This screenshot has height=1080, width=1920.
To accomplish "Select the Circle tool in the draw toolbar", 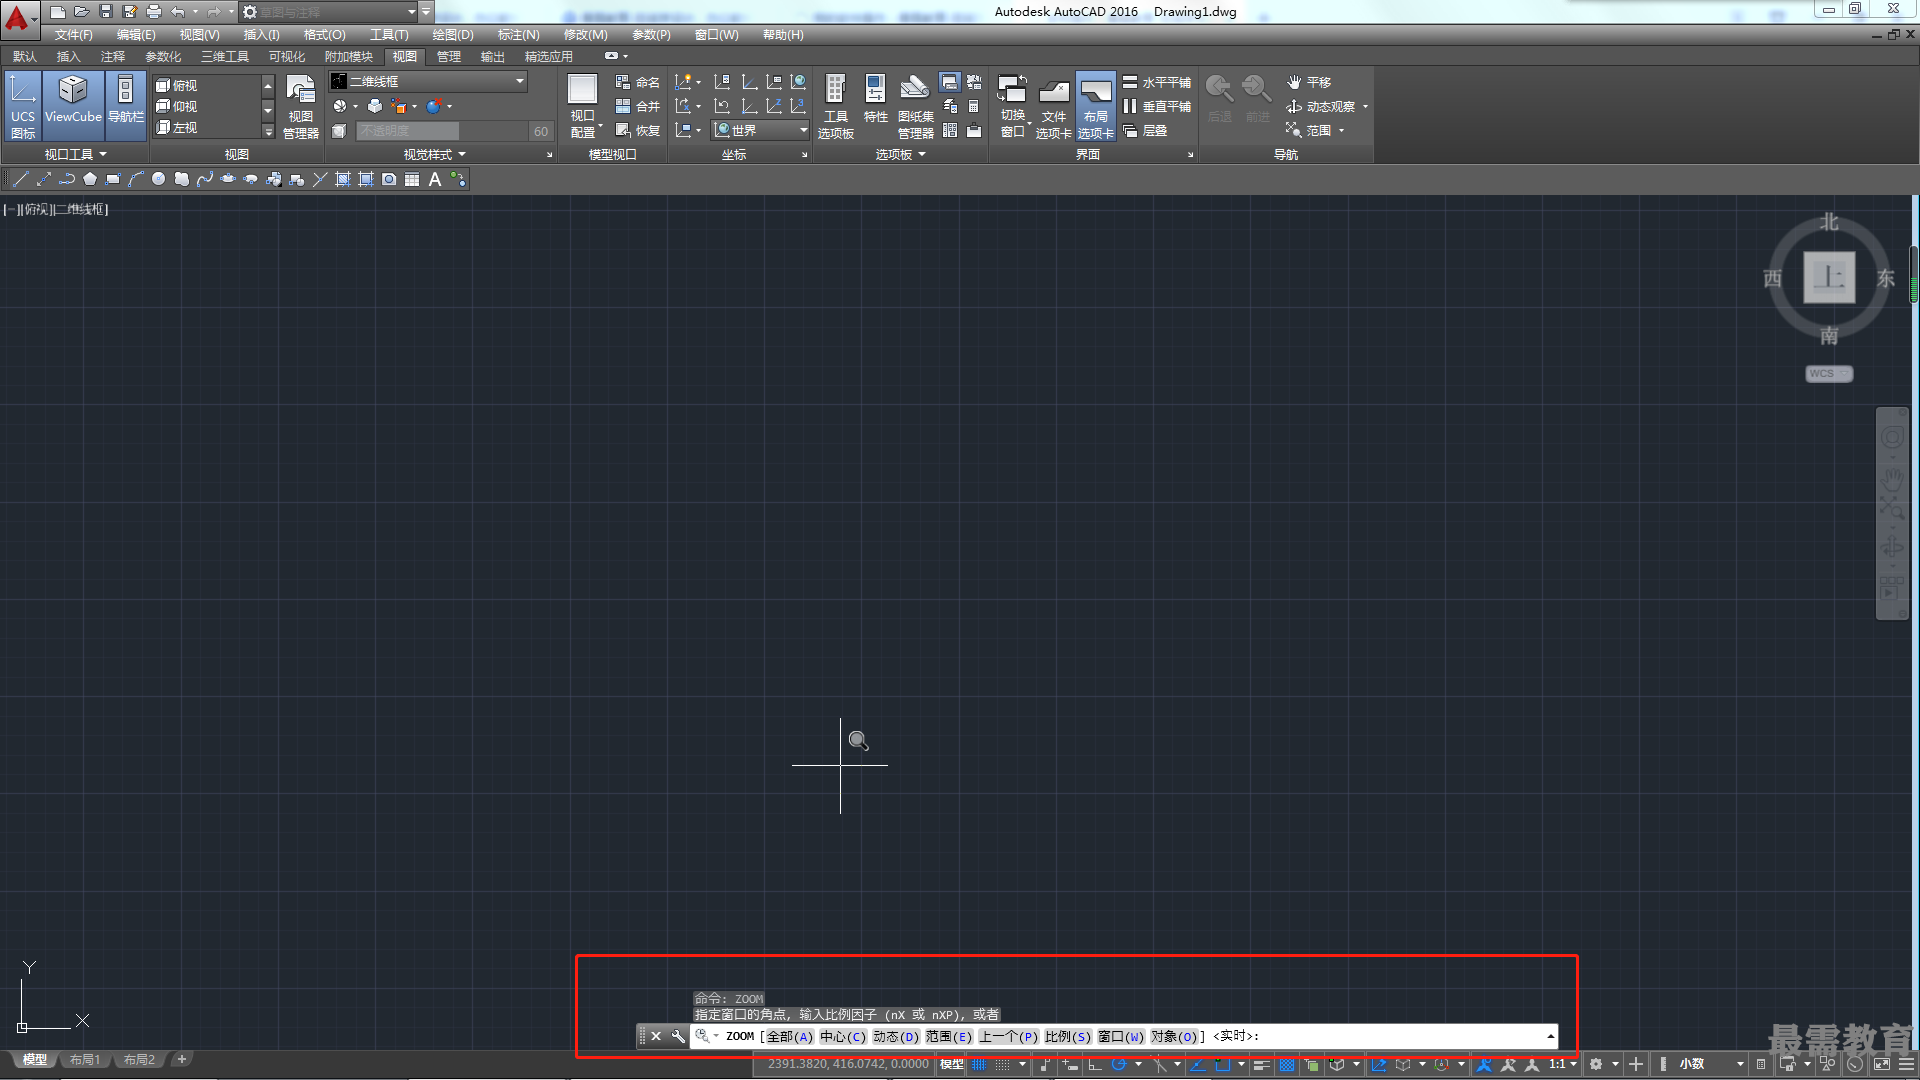I will [158, 180].
